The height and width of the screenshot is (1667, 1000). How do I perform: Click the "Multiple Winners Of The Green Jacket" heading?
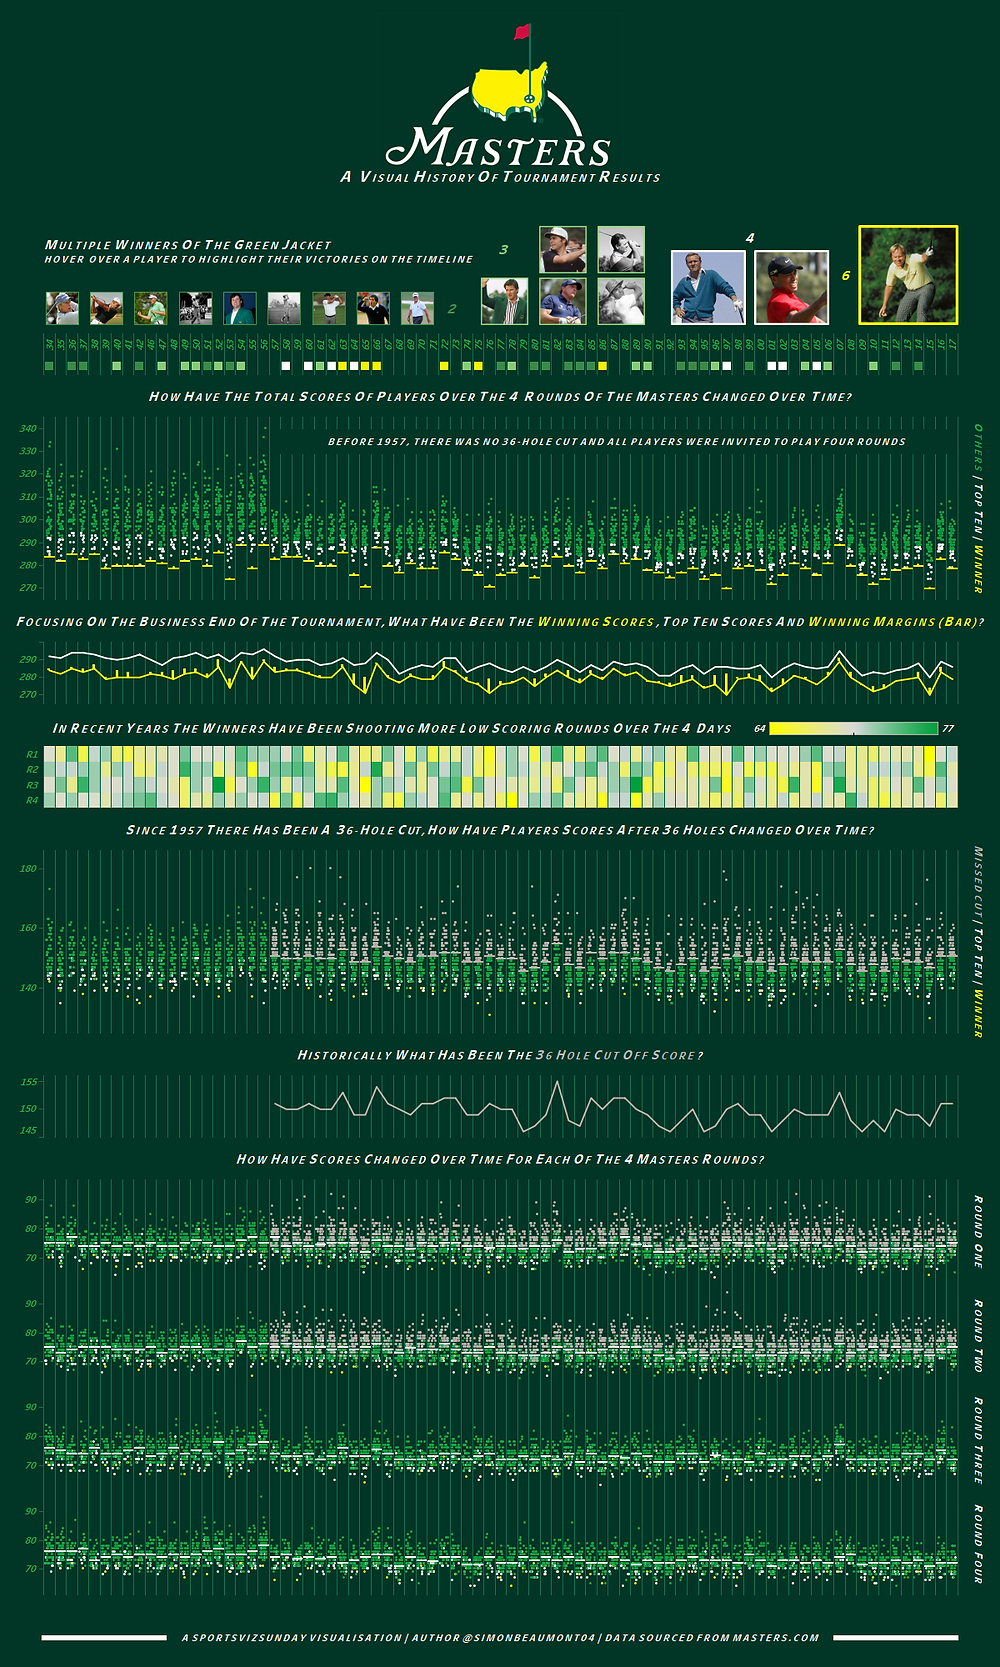point(188,244)
